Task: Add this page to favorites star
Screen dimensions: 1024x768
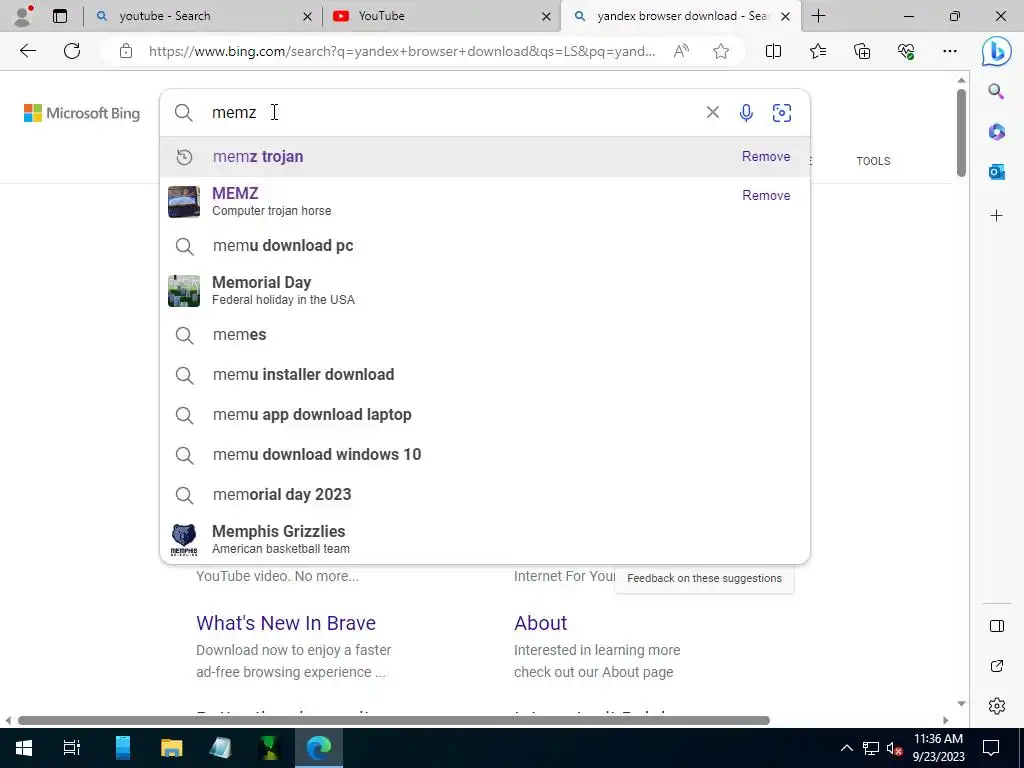Action: tap(721, 51)
